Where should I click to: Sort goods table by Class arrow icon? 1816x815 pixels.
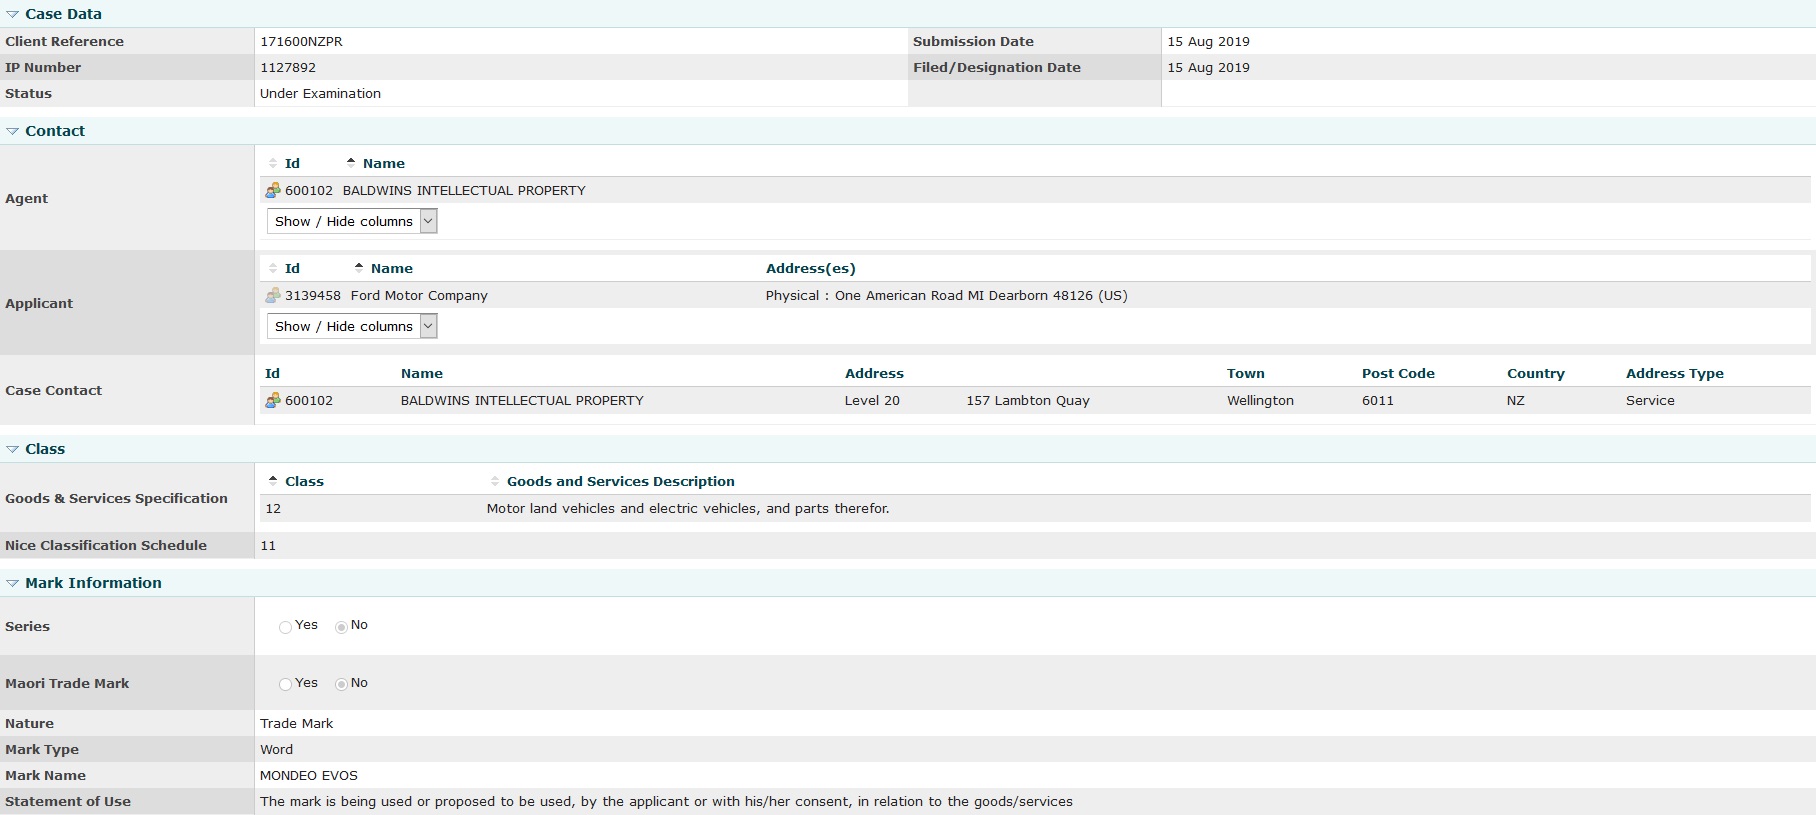tap(273, 480)
